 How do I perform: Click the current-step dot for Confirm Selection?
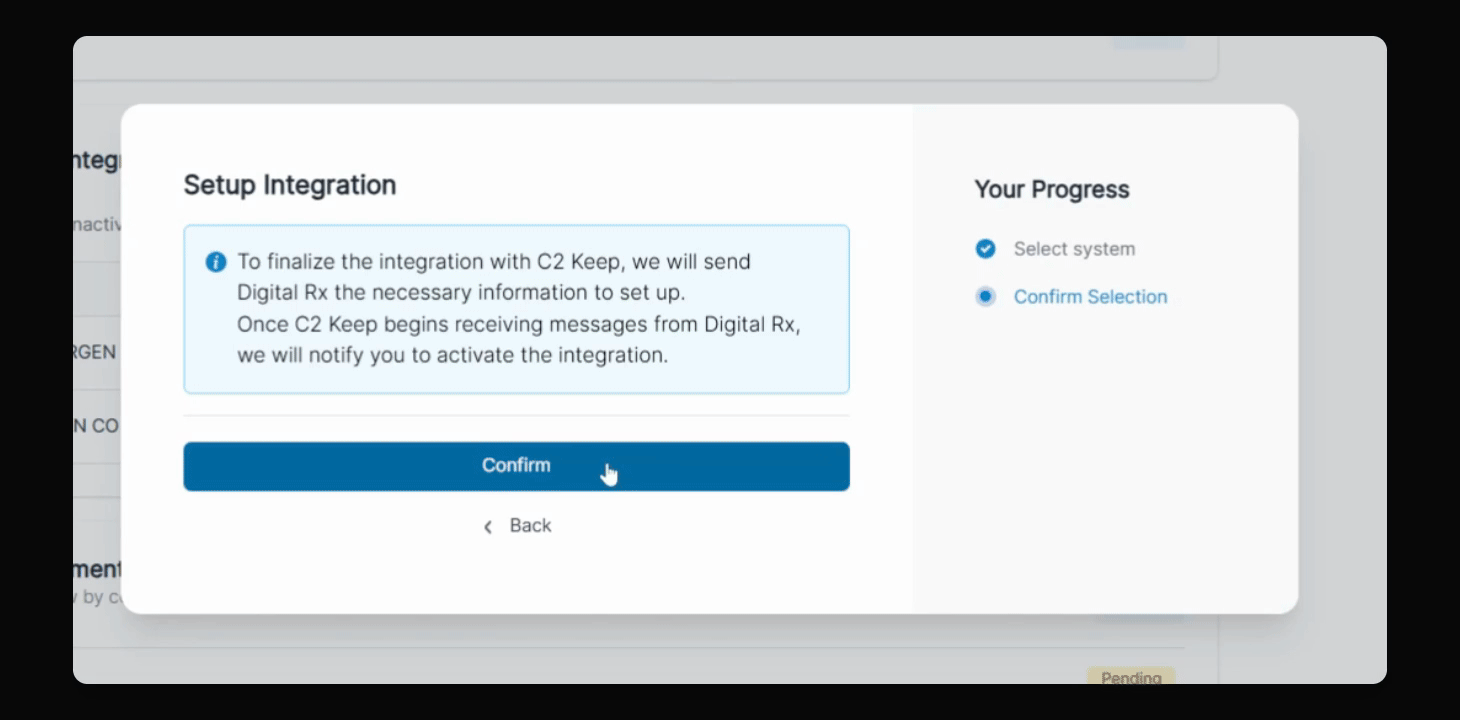(x=985, y=297)
